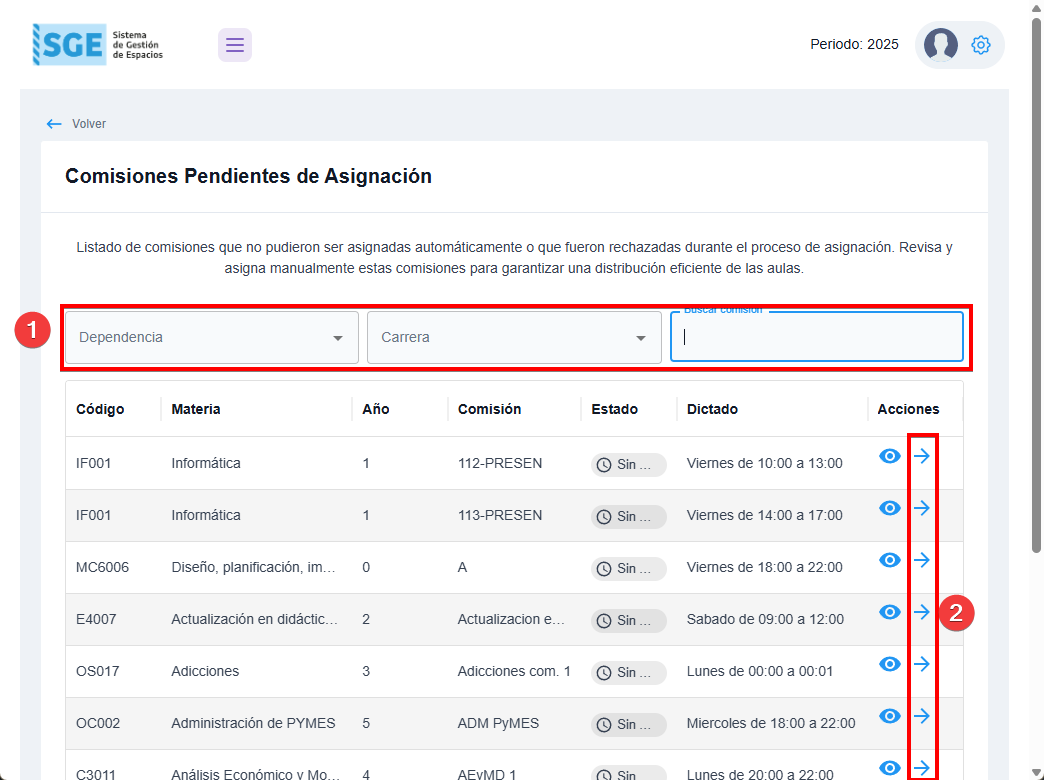Open the hamburger navigation menu
Screen dimensions: 1044x780
click(234, 45)
